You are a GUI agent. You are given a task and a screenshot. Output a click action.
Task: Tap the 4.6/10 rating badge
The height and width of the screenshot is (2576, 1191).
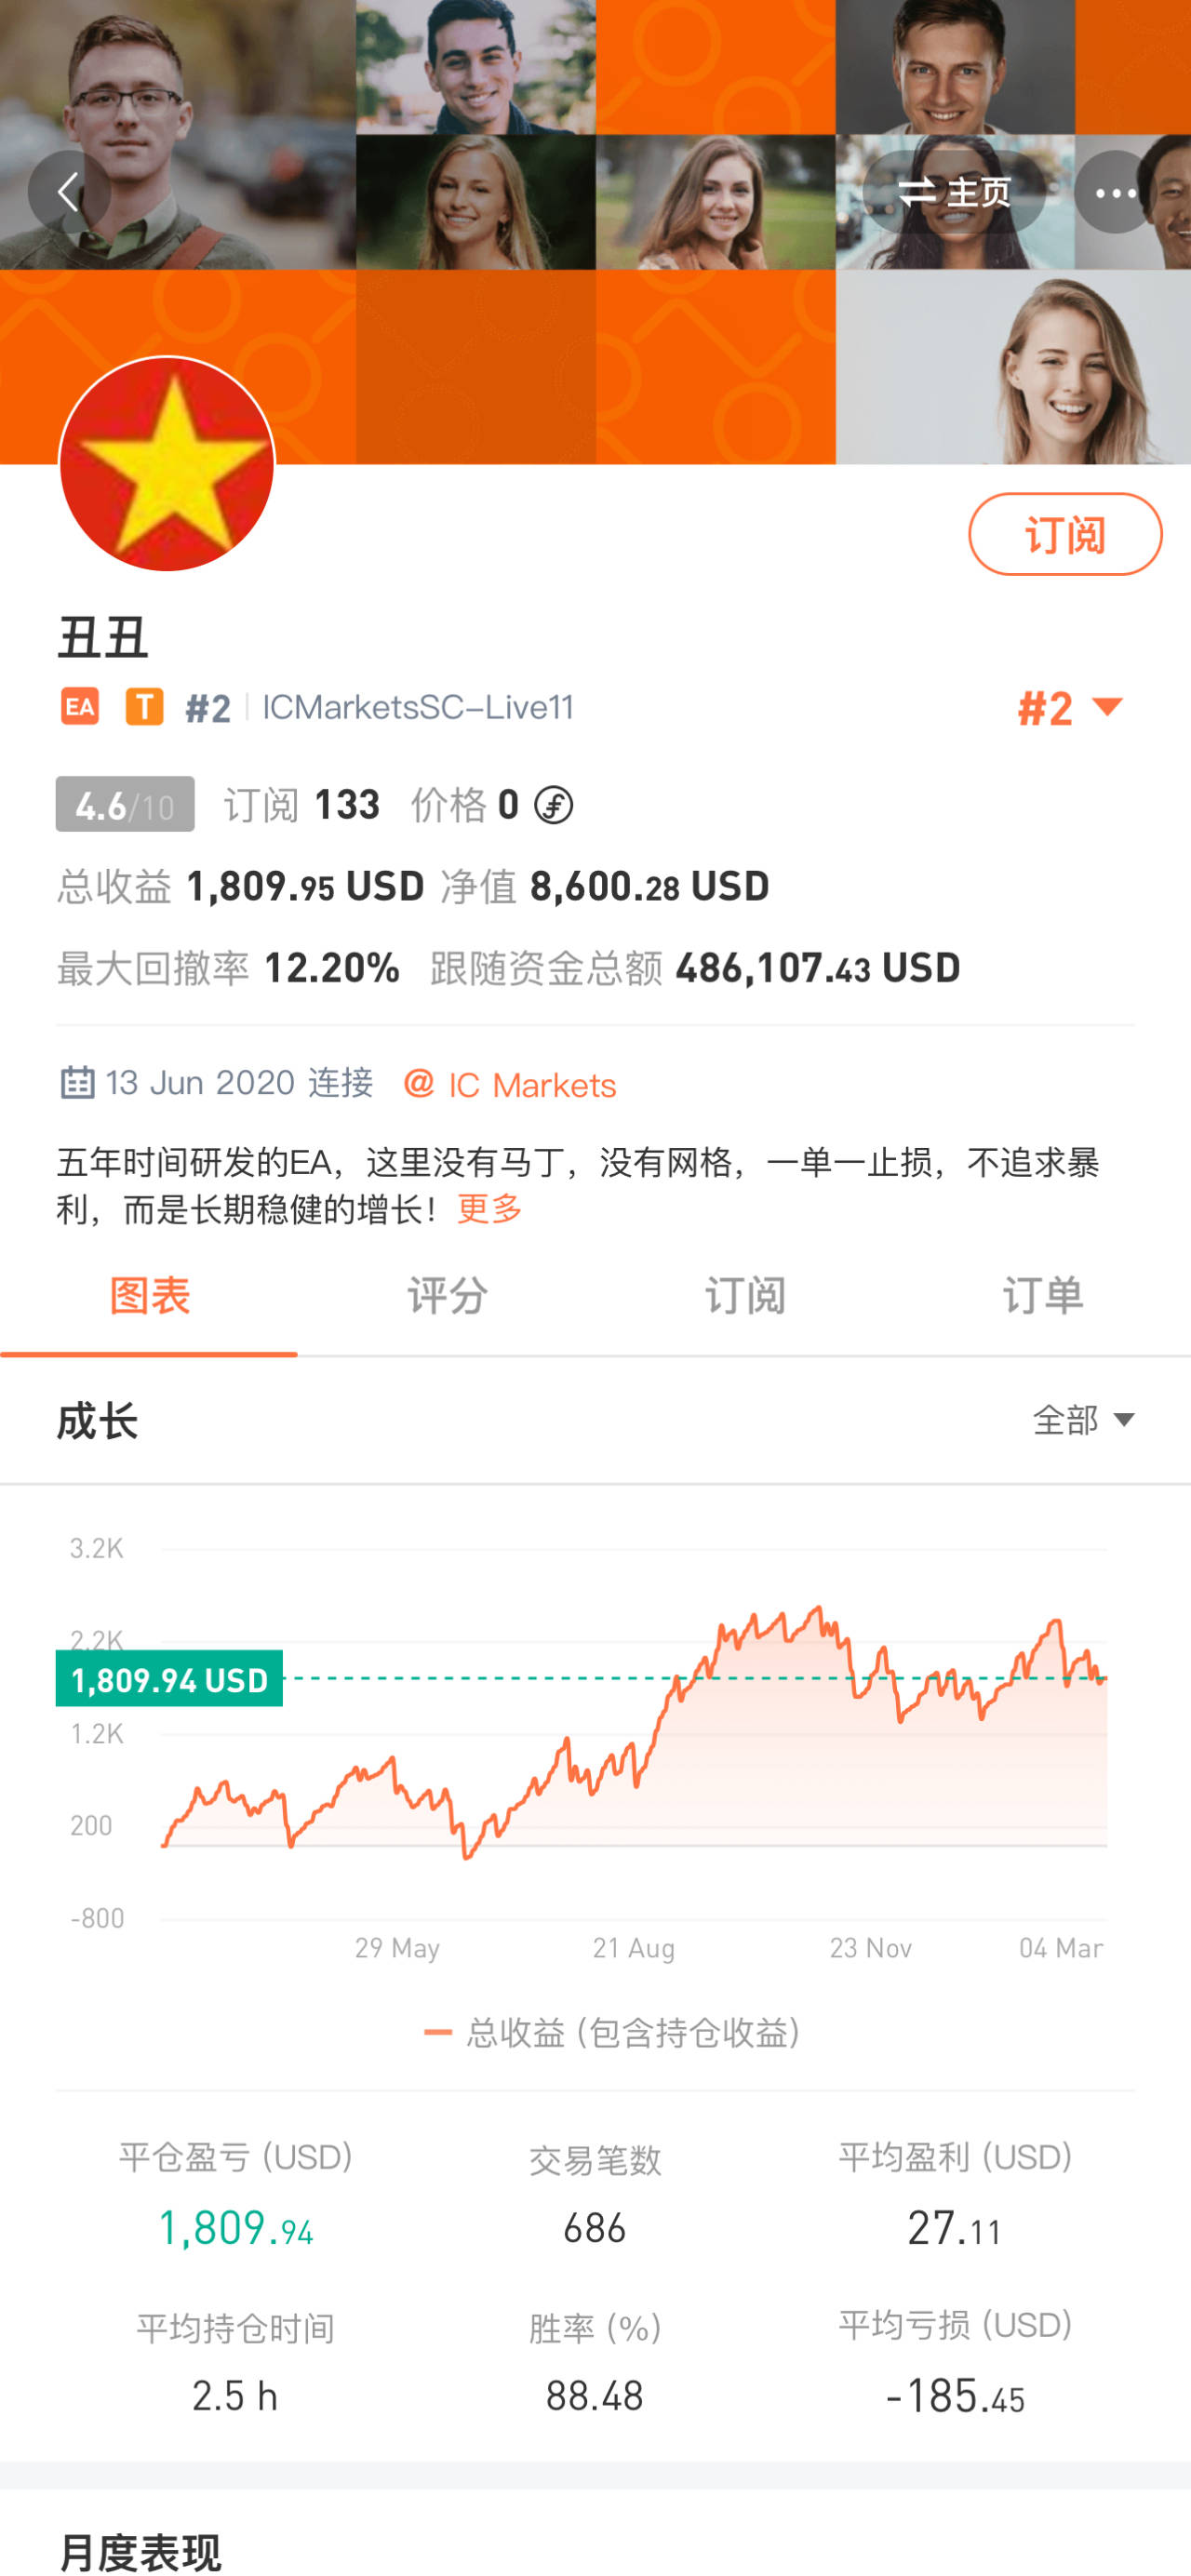[125, 804]
